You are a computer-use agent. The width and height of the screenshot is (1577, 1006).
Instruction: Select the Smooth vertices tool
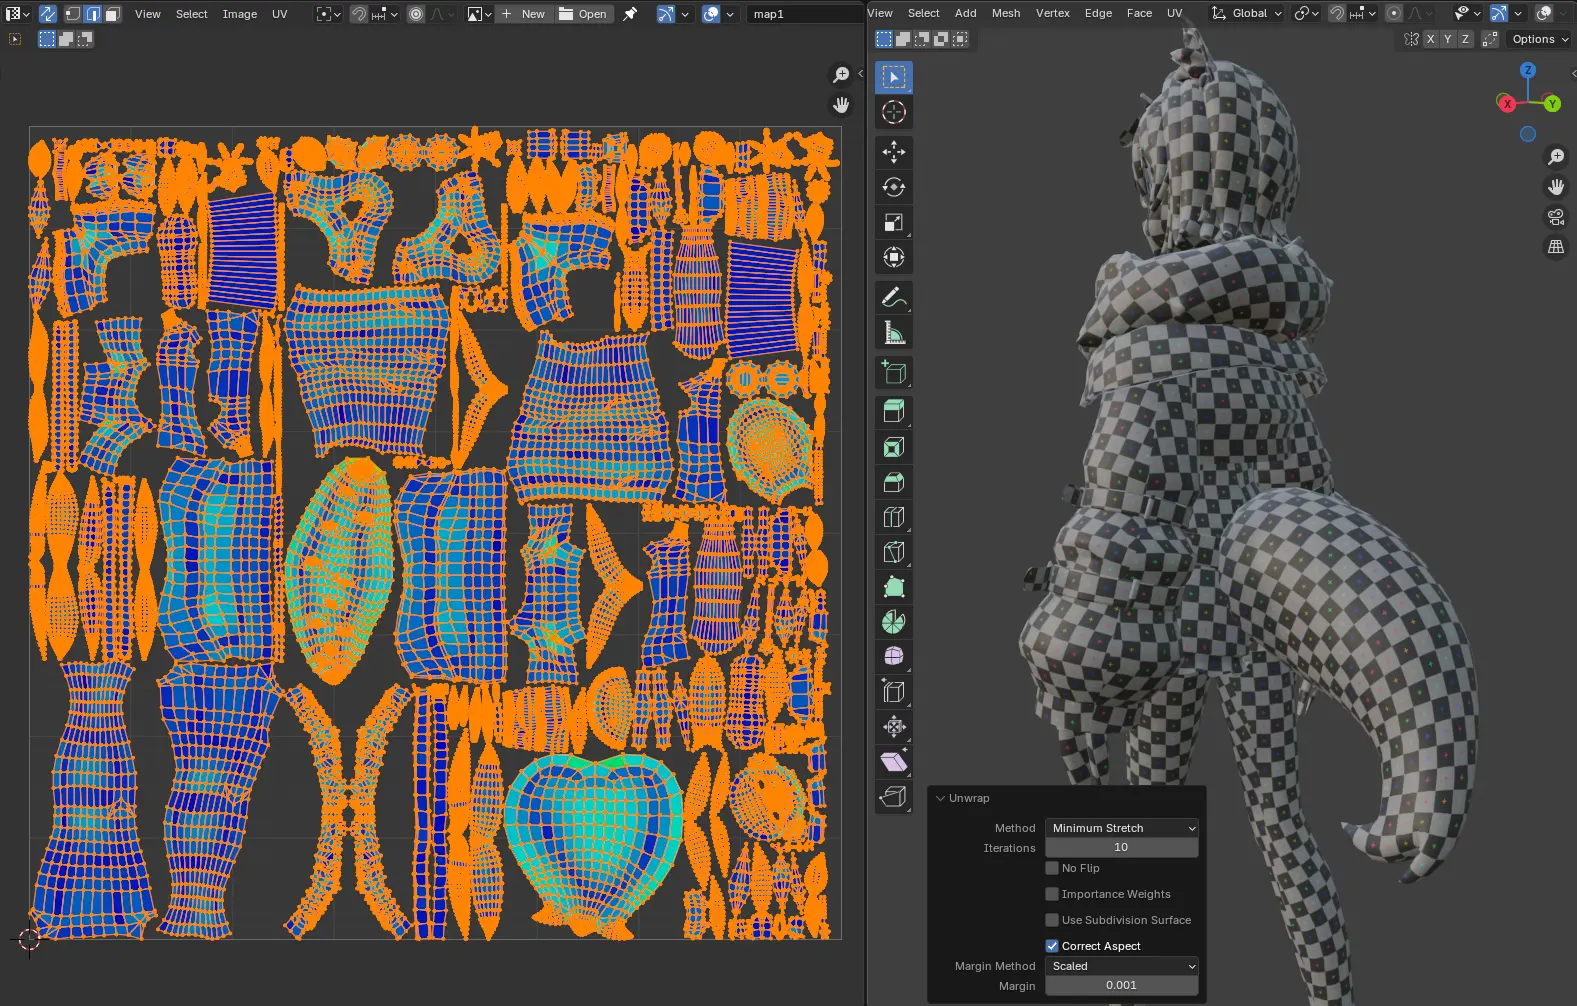tap(894, 657)
